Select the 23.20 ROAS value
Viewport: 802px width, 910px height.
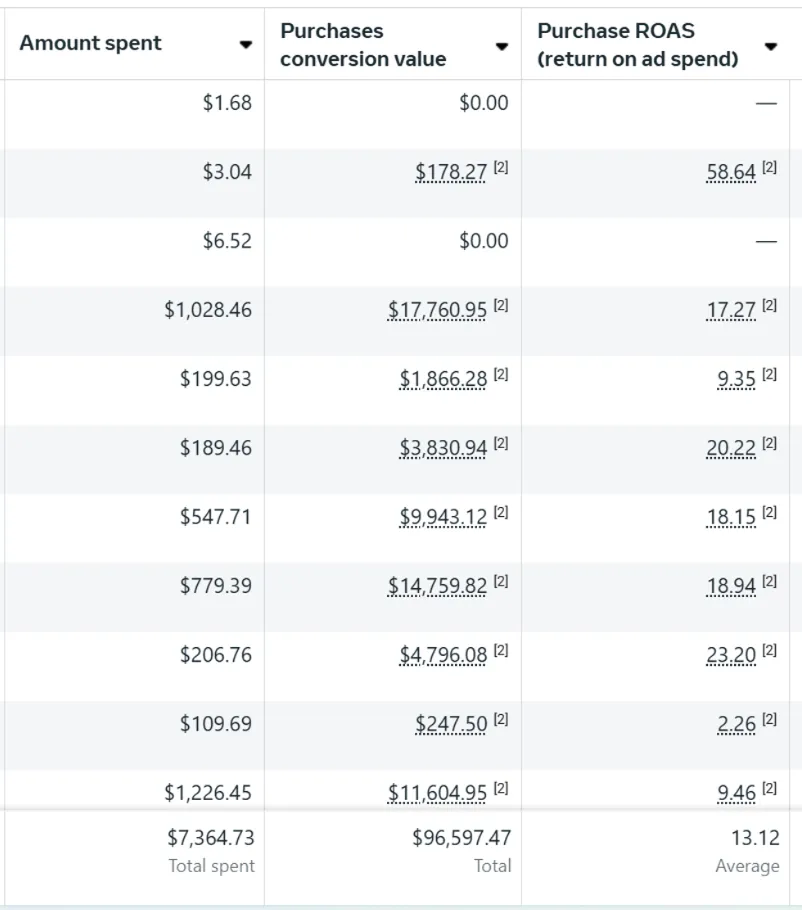[731, 656]
